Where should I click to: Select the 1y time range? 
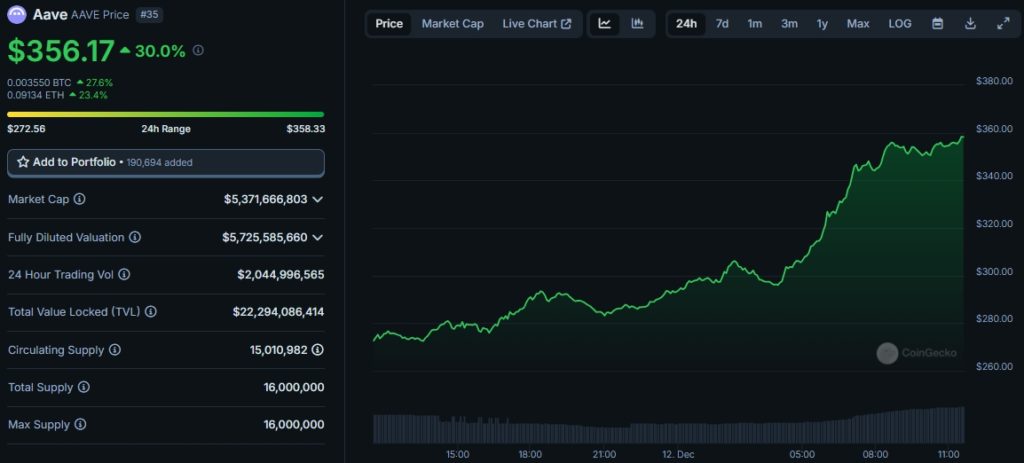tap(822, 24)
